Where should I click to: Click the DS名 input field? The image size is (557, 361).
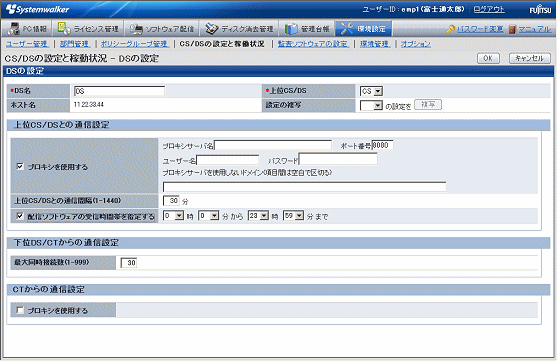pyautogui.click(x=119, y=91)
